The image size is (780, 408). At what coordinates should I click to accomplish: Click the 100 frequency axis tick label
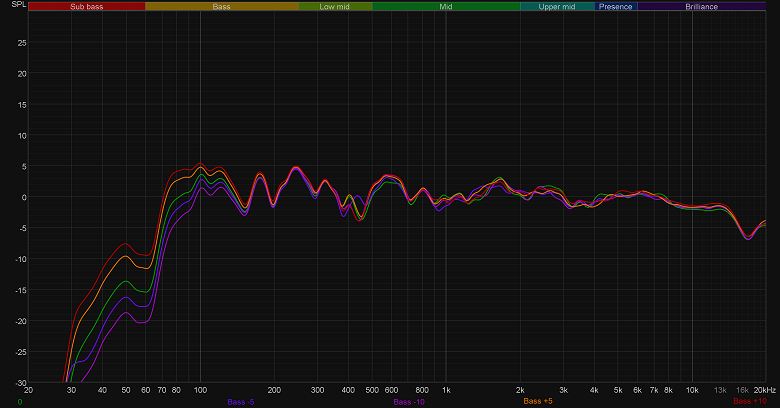click(200, 390)
